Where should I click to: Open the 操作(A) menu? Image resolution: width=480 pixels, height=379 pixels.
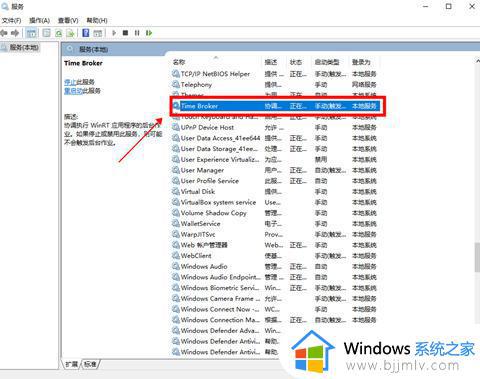[x=39, y=20]
